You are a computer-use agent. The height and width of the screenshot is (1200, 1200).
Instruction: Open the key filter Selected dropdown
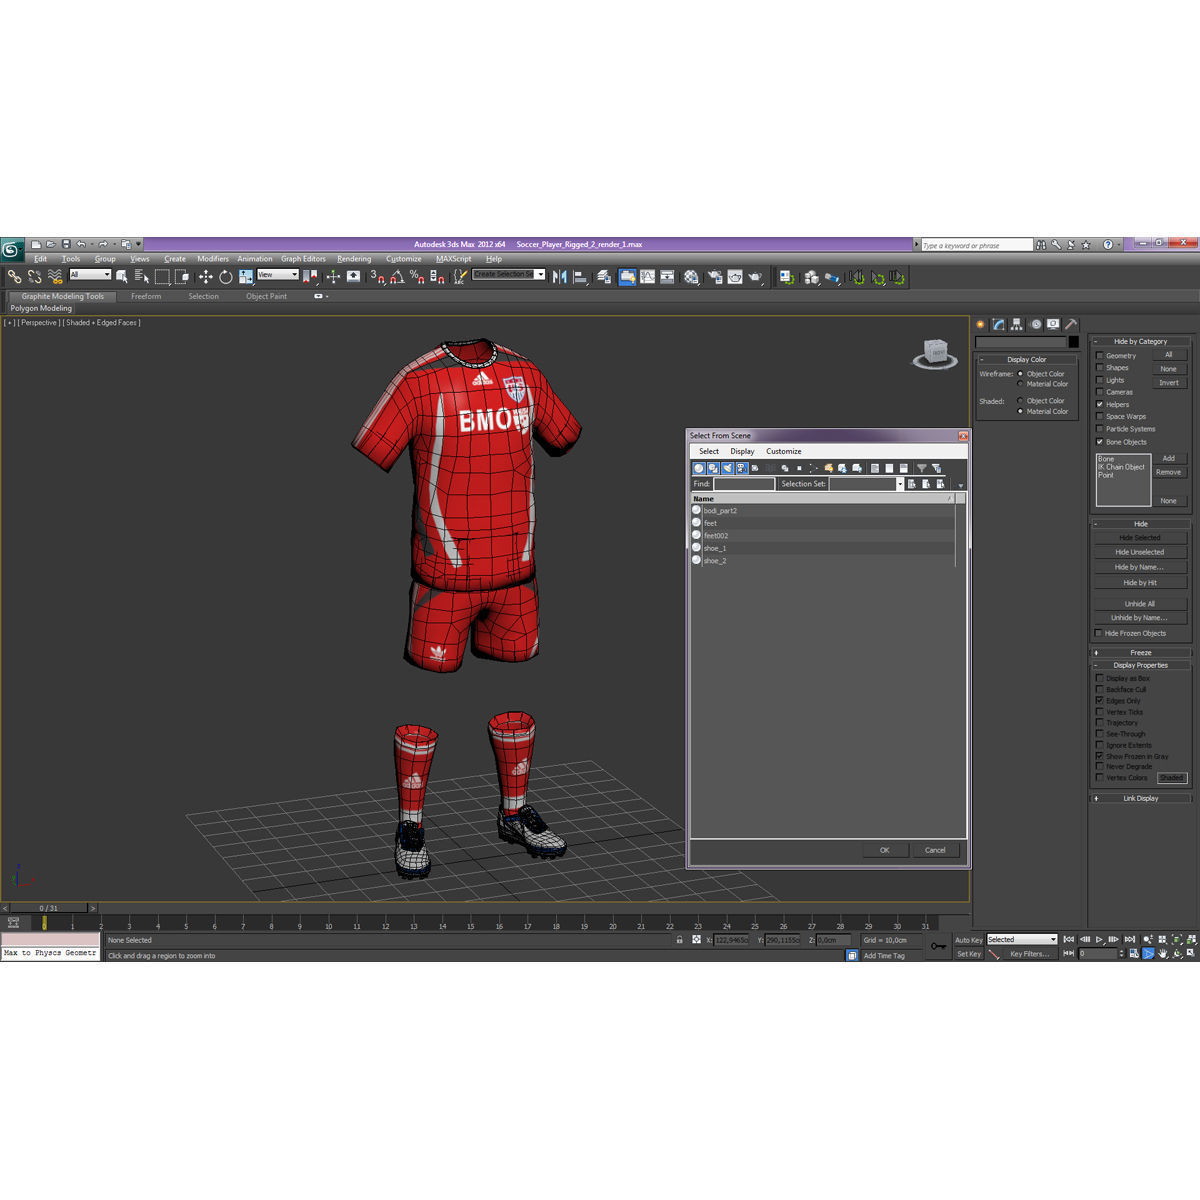[x=1022, y=940]
